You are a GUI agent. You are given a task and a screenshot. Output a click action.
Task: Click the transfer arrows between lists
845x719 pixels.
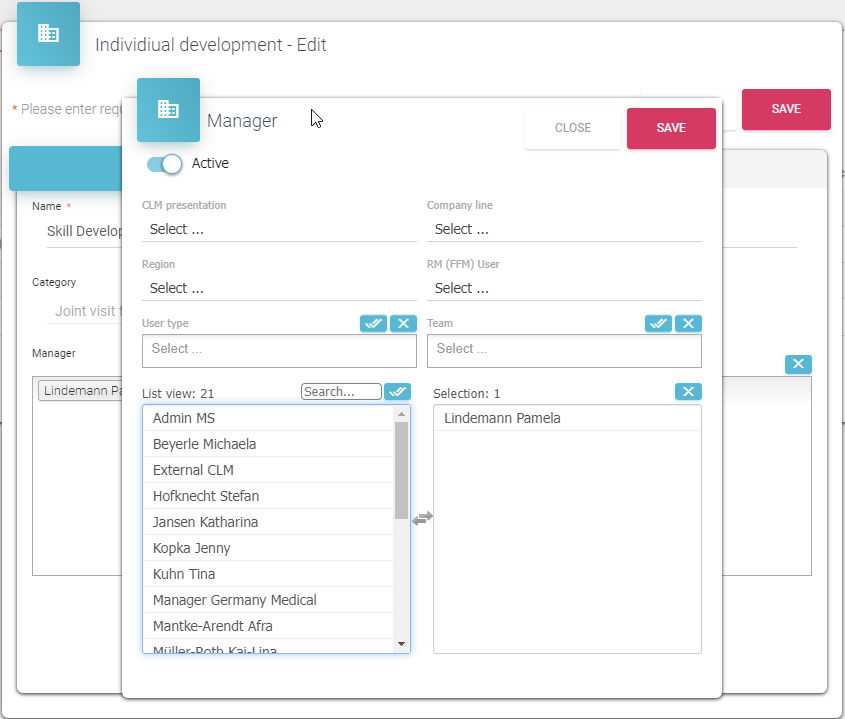pyautogui.click(x=422, y=518)
